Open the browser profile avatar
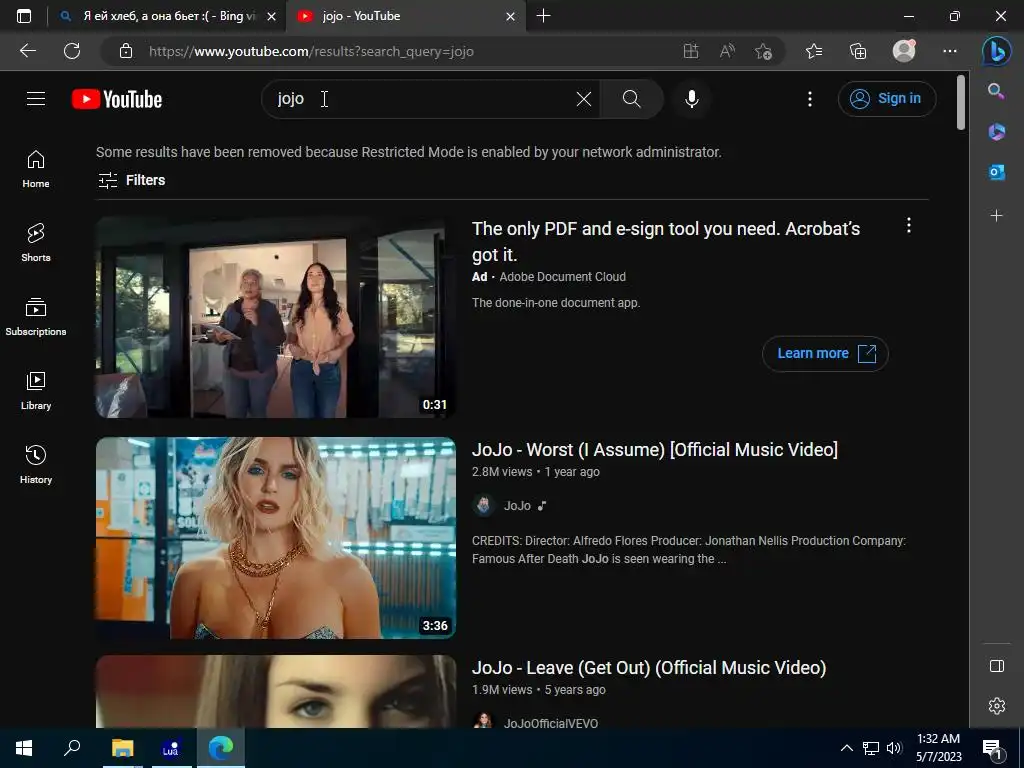This screenshot has height=768, width=1024. point(904,51)
